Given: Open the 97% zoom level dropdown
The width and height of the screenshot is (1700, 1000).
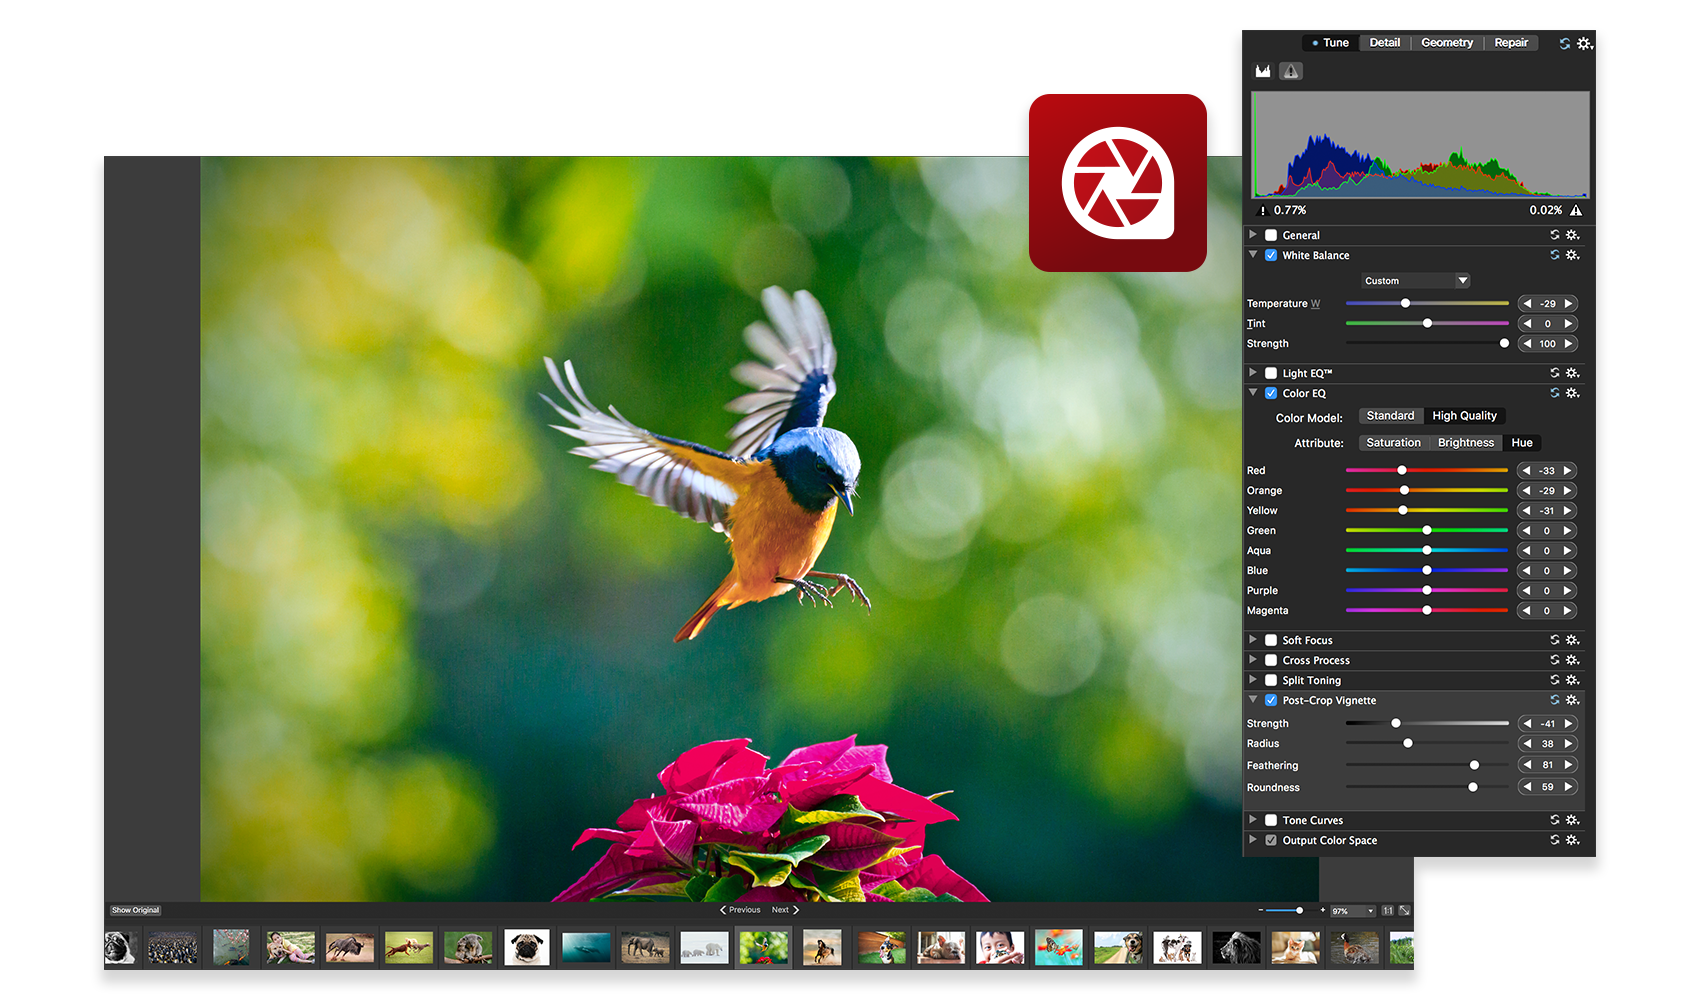Looking at the screenshot, I should (1353, 911).
